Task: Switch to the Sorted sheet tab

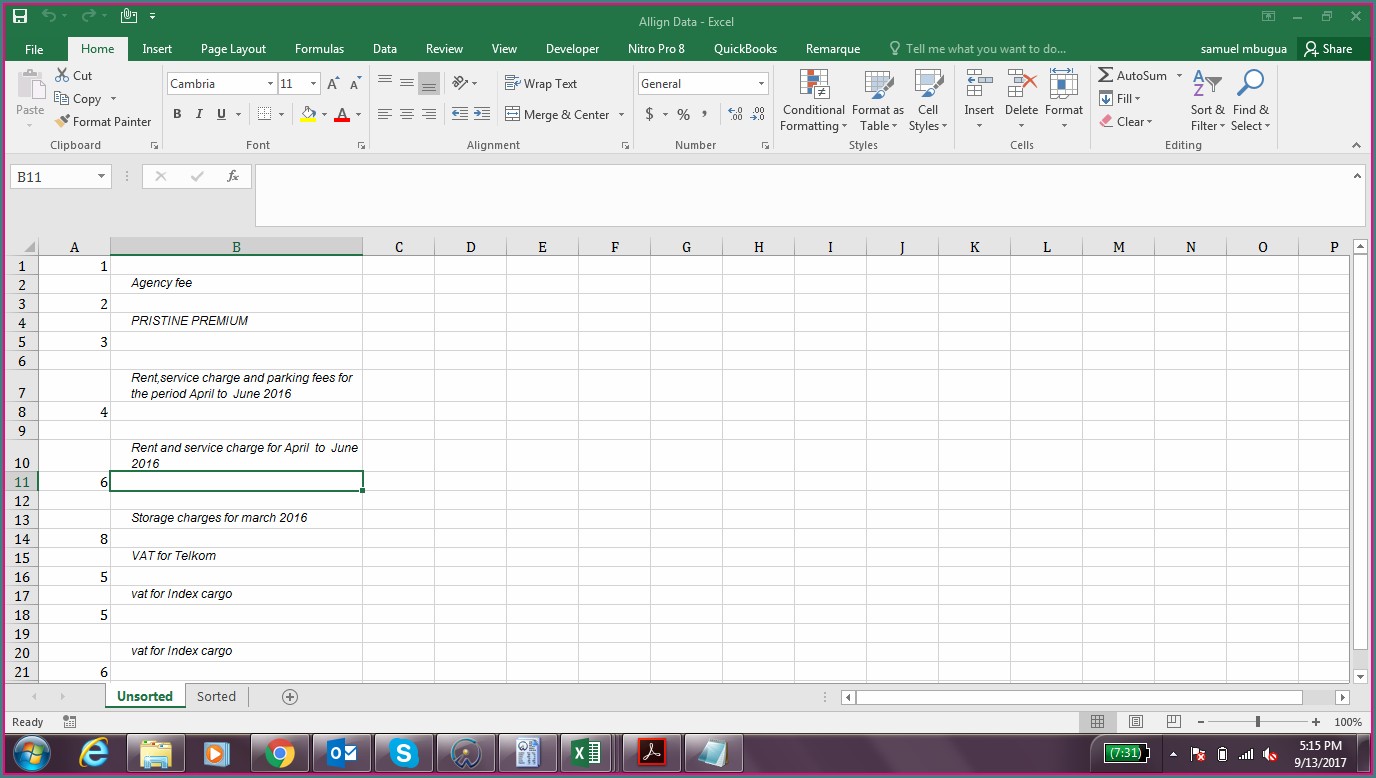Action: pos(216,697)
